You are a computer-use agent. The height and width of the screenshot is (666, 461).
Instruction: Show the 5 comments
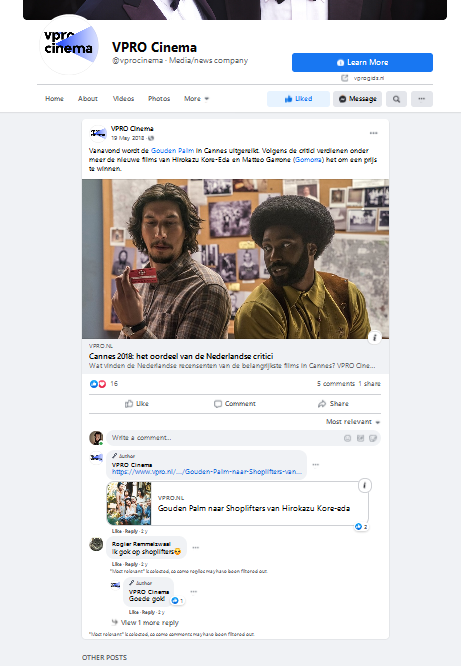click(x=336, y=384)
